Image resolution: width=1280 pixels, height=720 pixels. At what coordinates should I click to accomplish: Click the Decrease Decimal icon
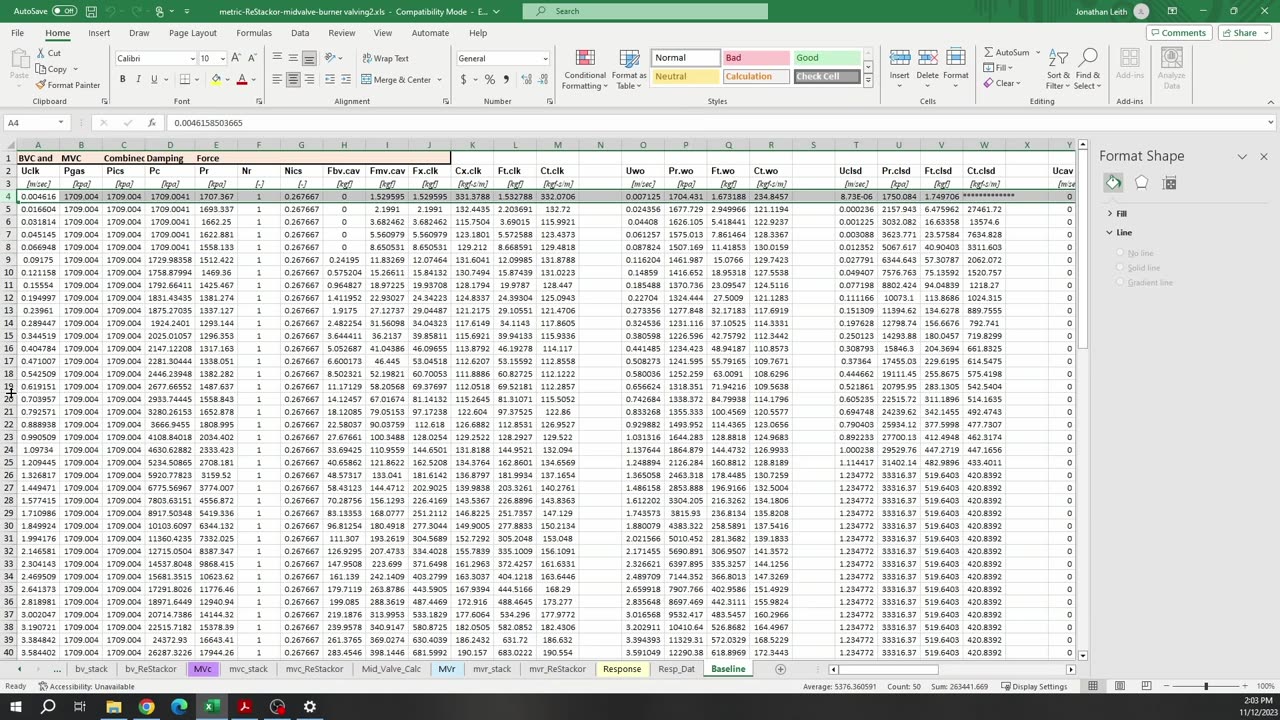(x=543, y=80)
